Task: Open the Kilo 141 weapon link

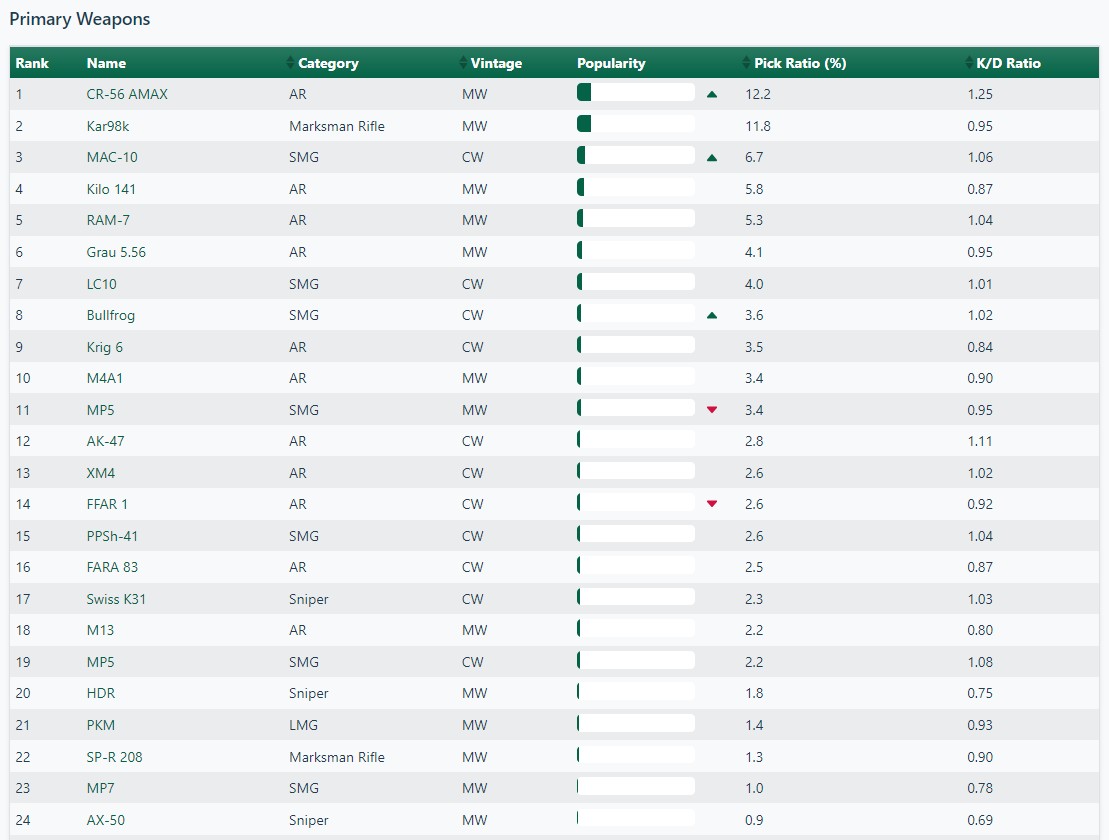Action: coord(111,189)
